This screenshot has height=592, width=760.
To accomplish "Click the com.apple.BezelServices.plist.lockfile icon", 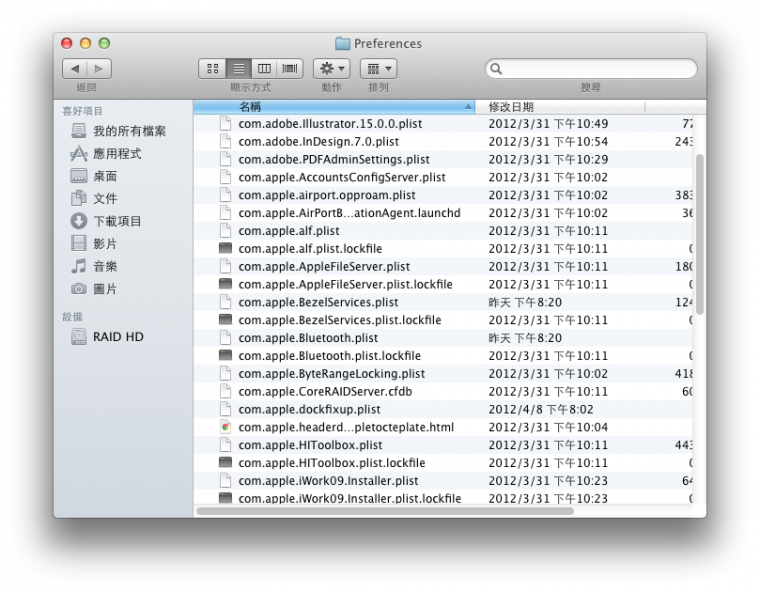I will point(225,320).
